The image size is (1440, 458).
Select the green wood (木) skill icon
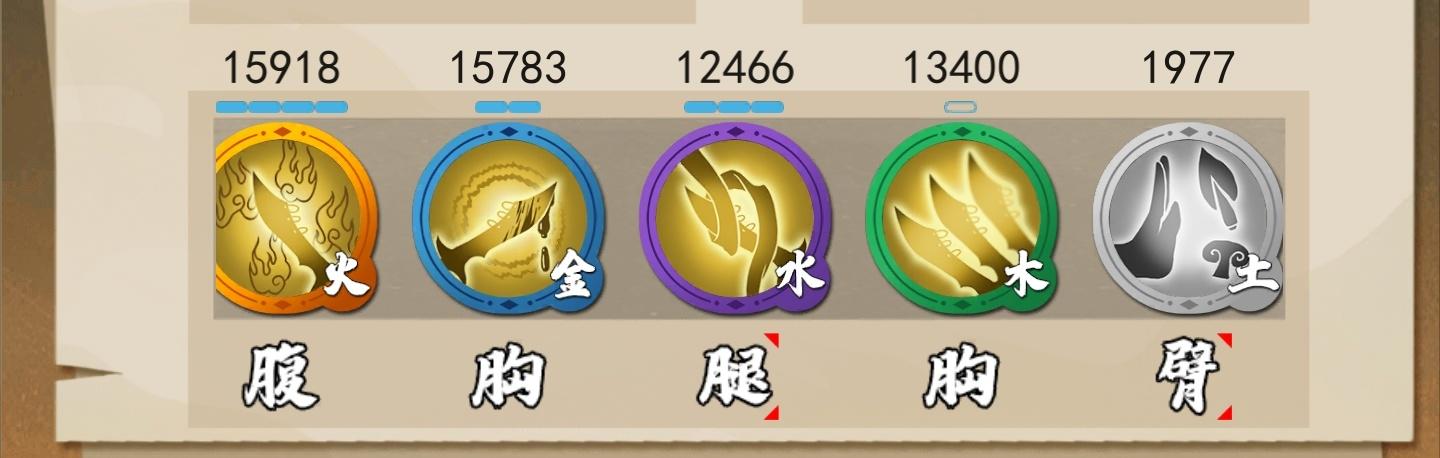point(962,219)
